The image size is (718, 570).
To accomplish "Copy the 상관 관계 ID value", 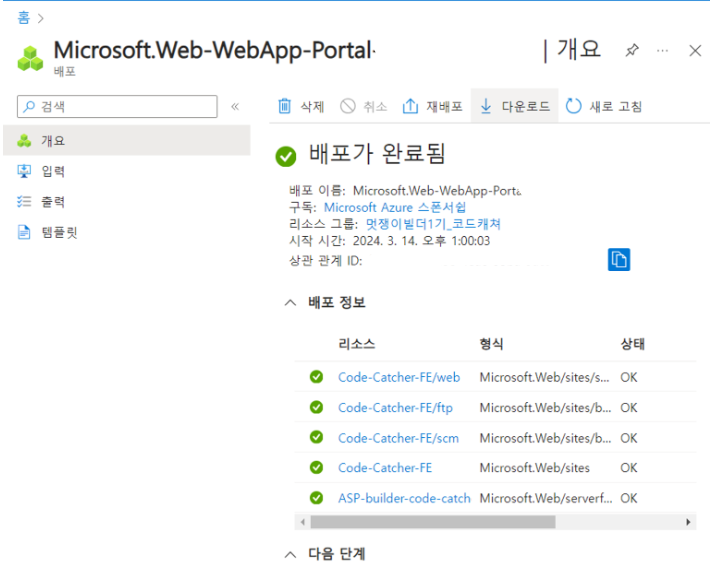I will pos(619,260).
